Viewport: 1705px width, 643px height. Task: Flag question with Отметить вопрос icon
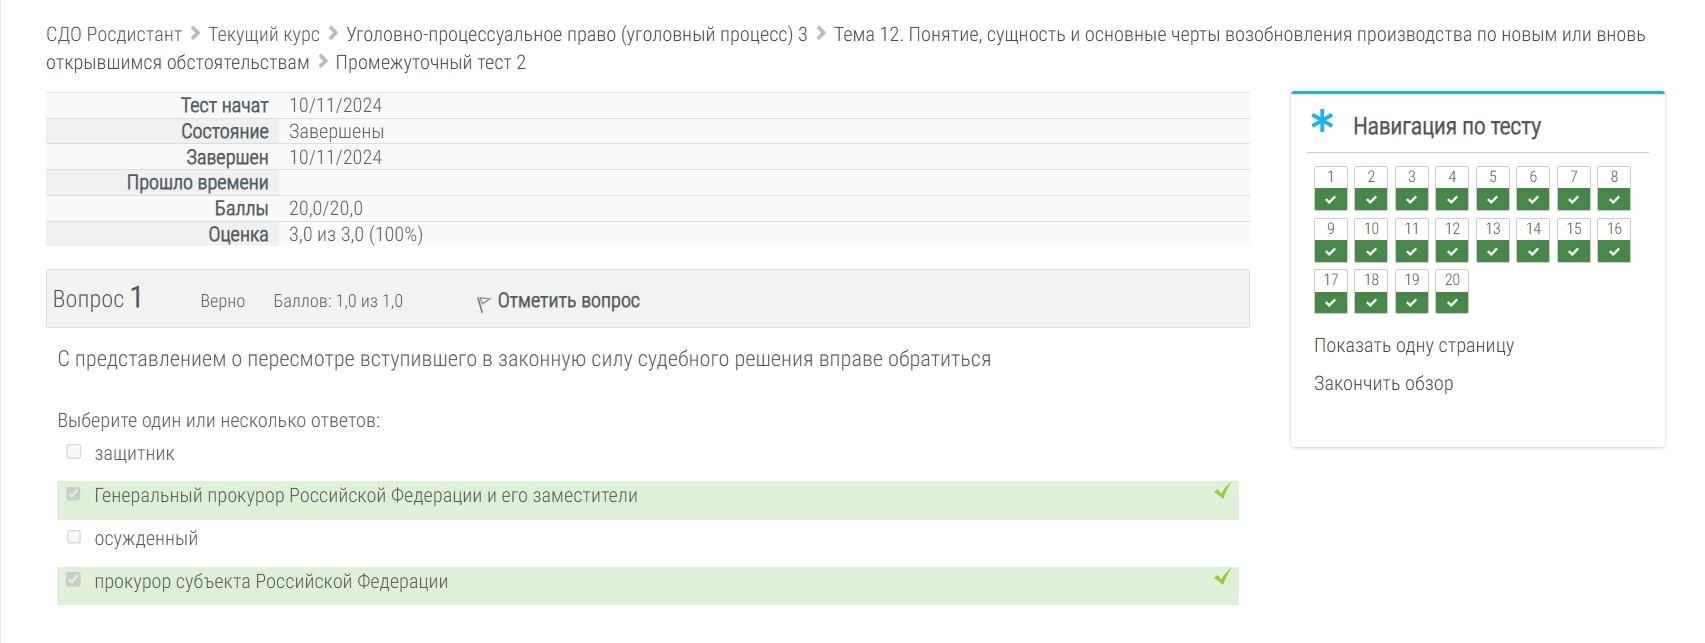click(x=559, y=301)
